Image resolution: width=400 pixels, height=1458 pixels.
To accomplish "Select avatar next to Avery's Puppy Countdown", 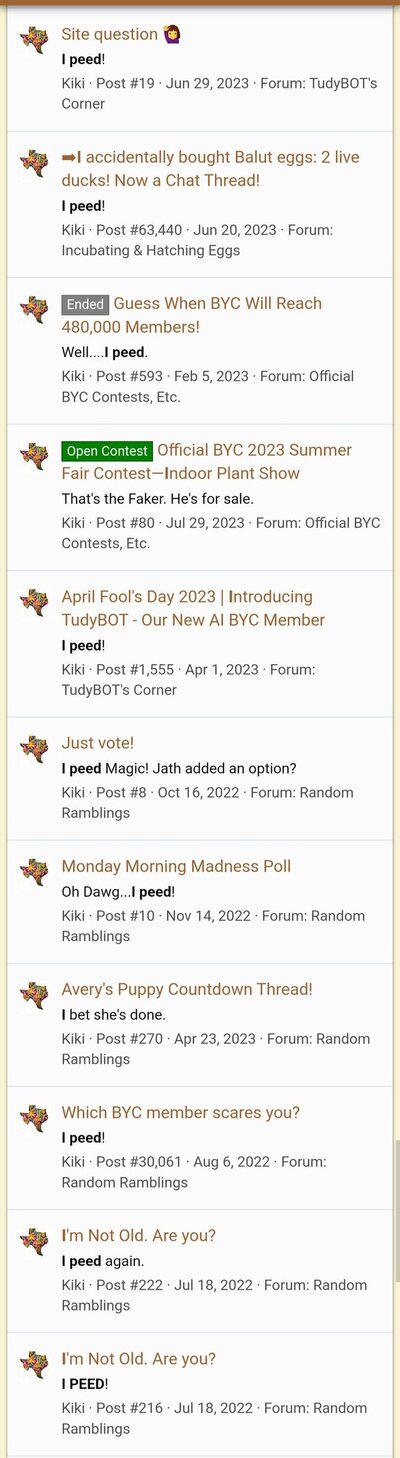I will tap(34, 996).
